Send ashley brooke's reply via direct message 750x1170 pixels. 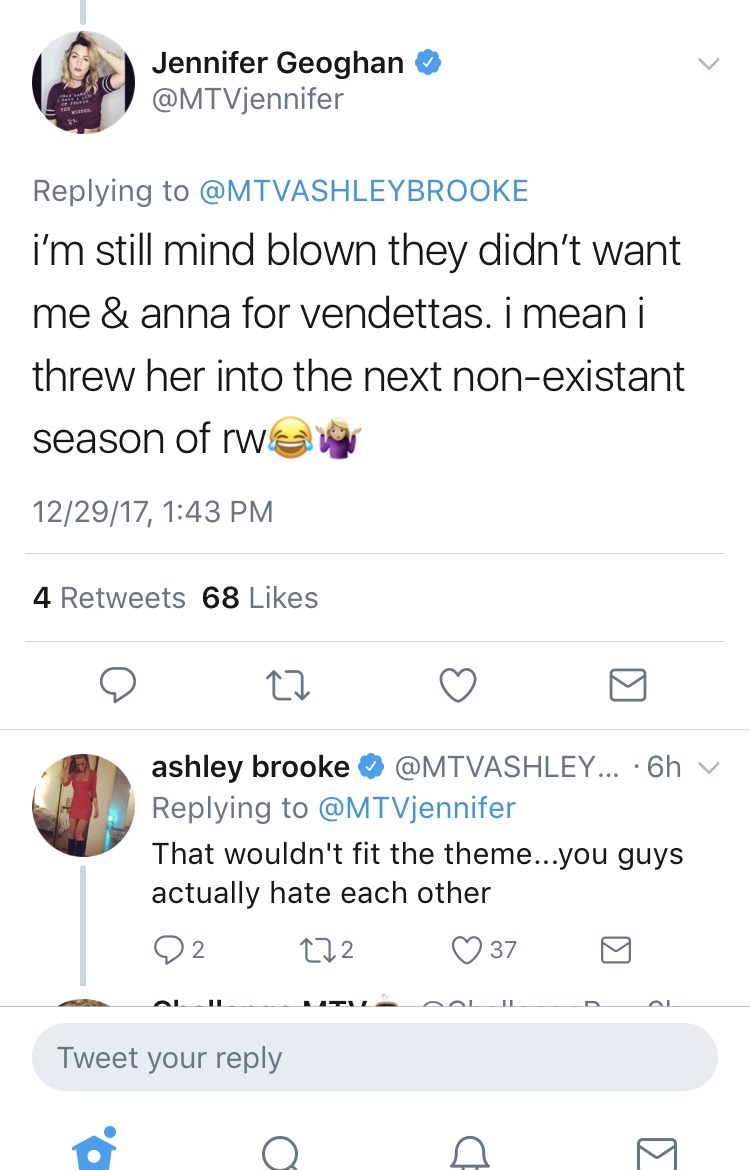point(616,949)
